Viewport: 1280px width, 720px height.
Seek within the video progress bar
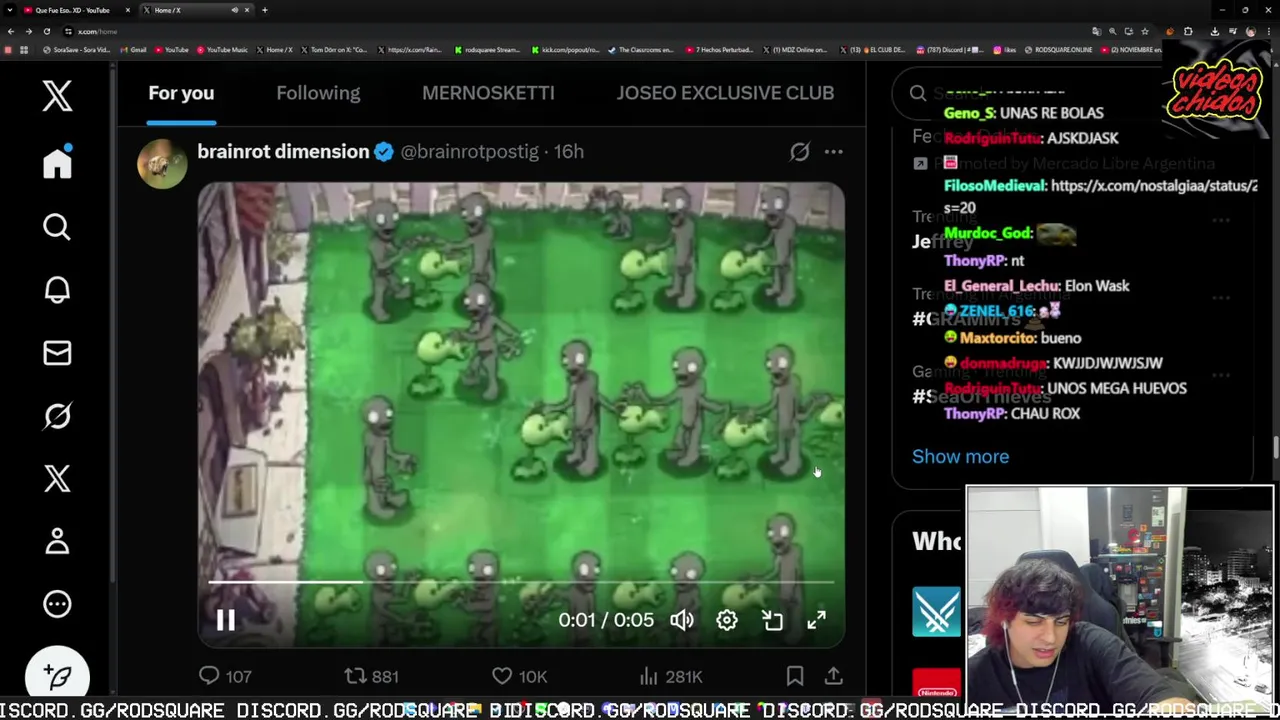tap(521, 581)
